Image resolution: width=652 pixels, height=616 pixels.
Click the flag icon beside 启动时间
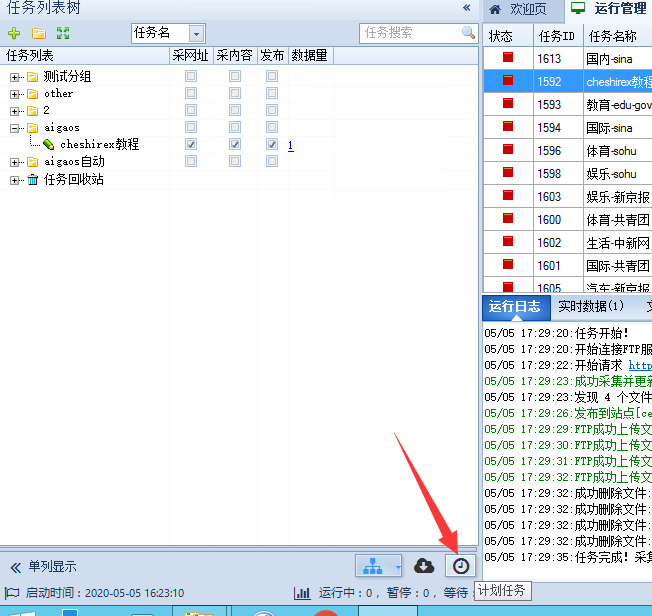12,592
